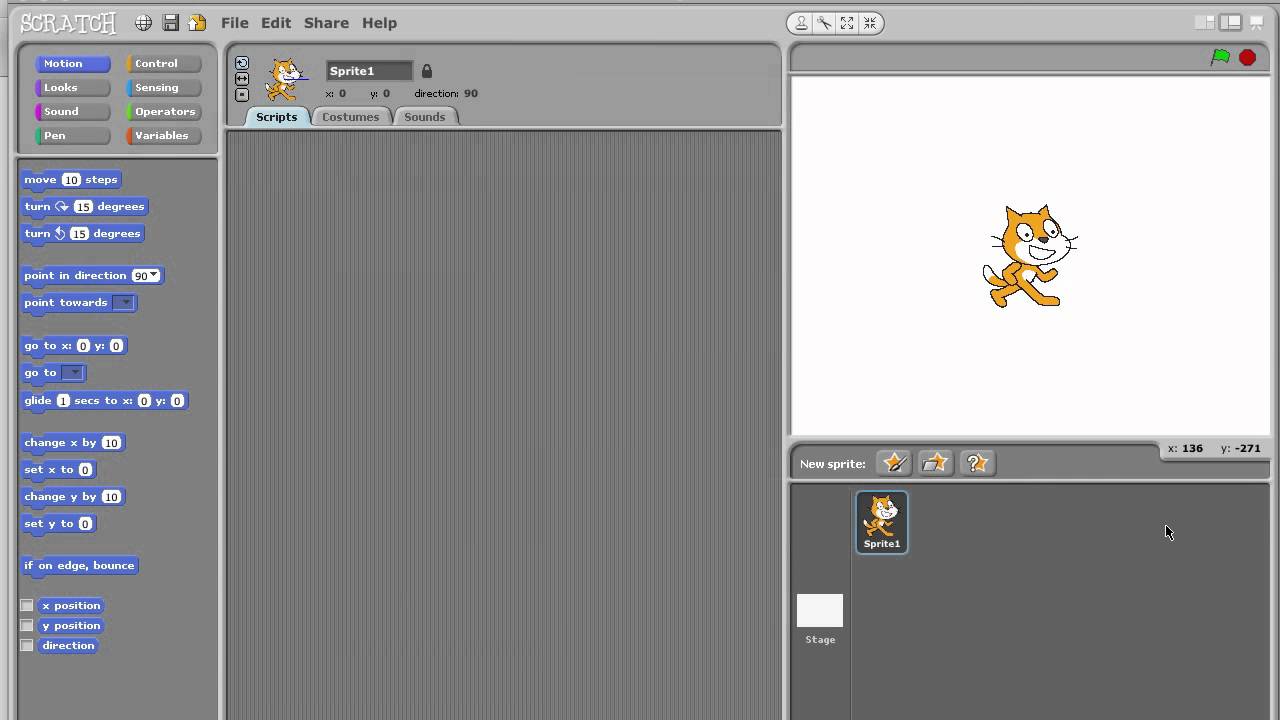The image size is (1280, 720).
Task: Click the green flag to start
Action: [x=1220, y=58]
